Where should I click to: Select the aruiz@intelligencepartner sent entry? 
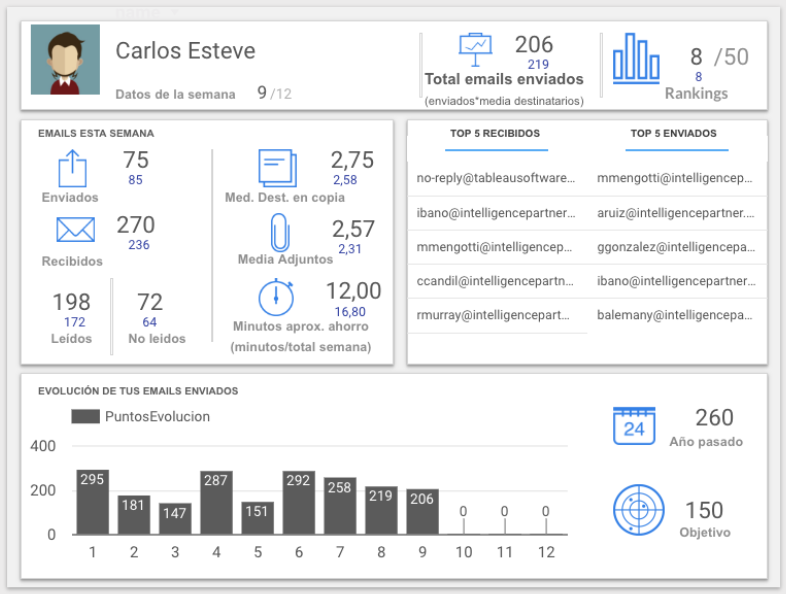(x=675, y=213)
